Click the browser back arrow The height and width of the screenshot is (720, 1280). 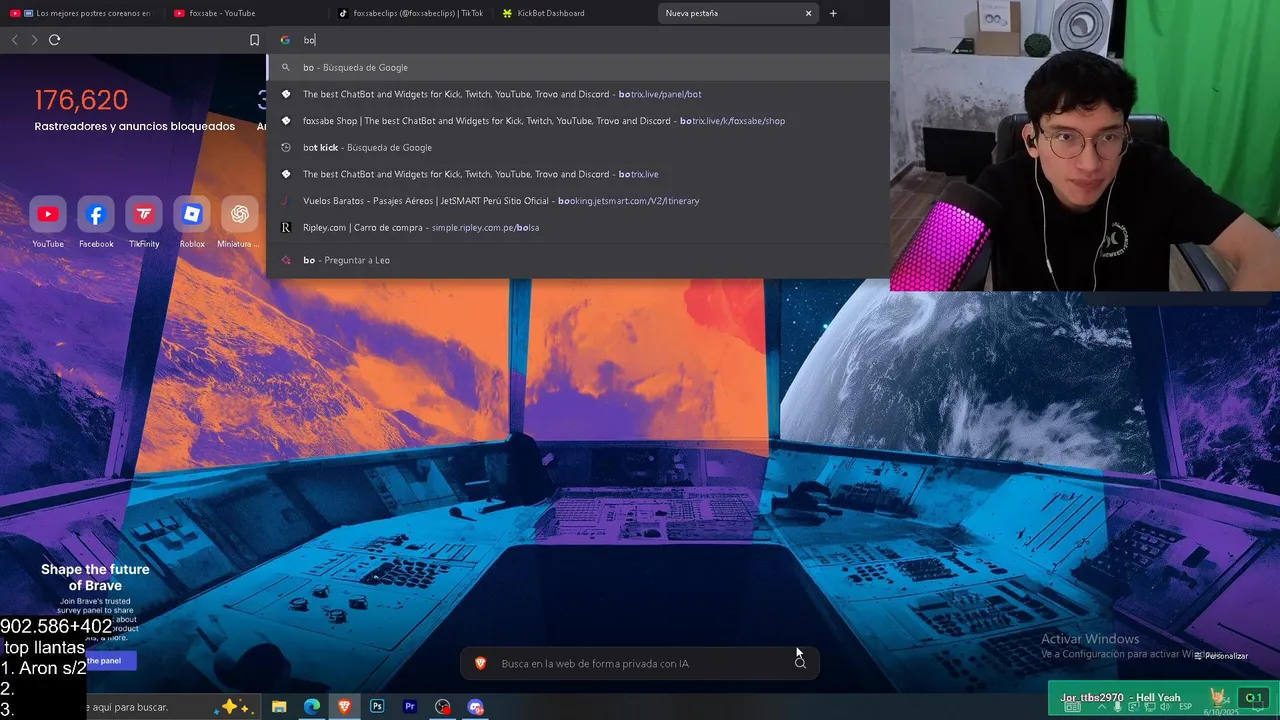(x=14, y=40)
